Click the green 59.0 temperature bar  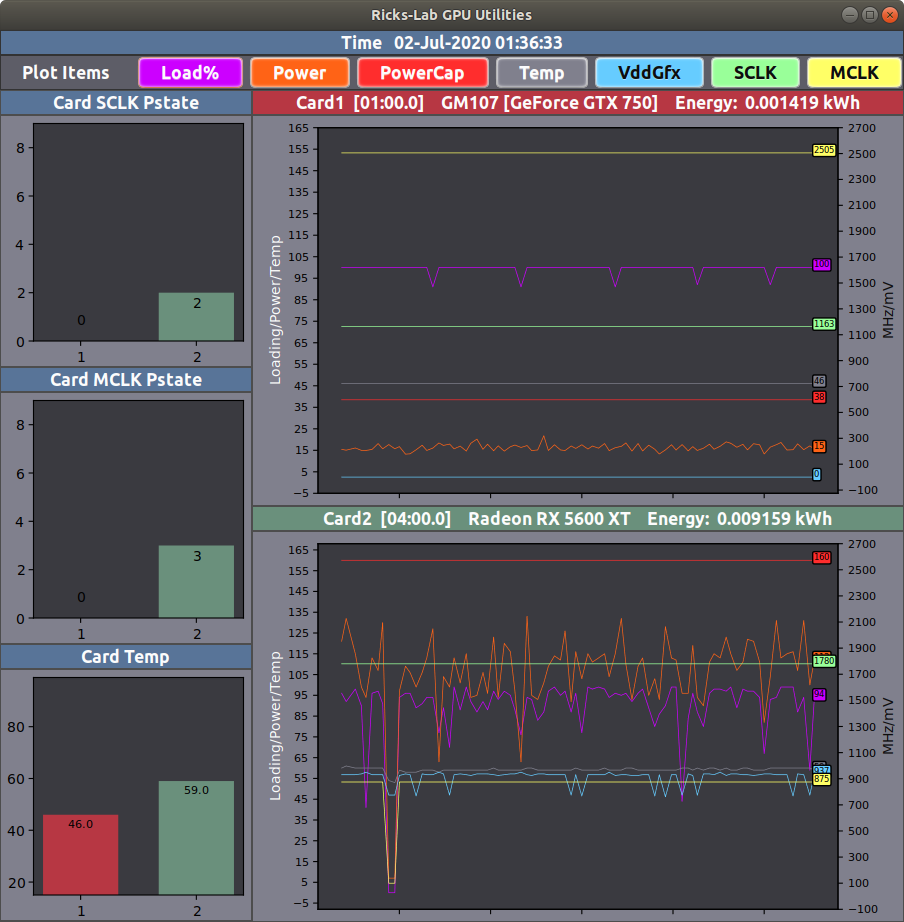196,837
